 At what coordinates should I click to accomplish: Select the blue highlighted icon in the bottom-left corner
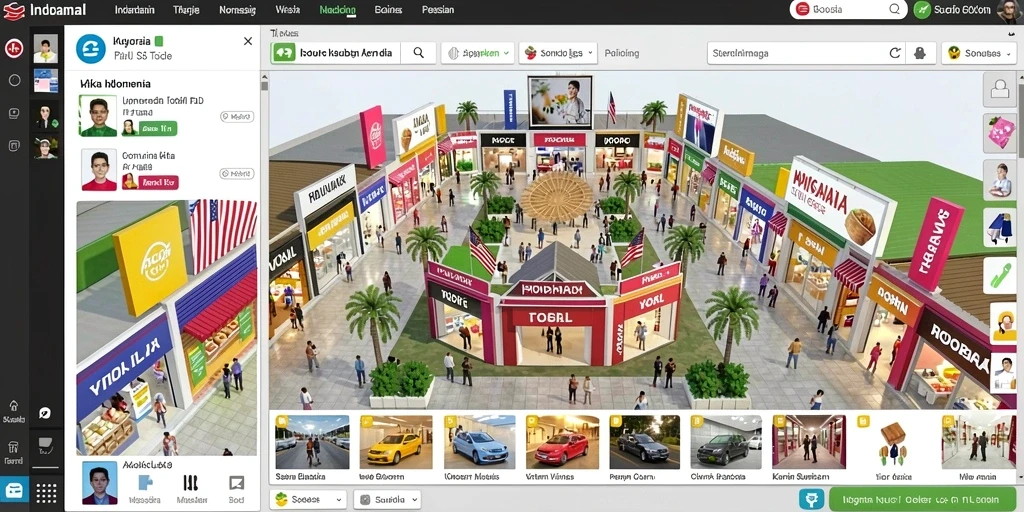14,489
